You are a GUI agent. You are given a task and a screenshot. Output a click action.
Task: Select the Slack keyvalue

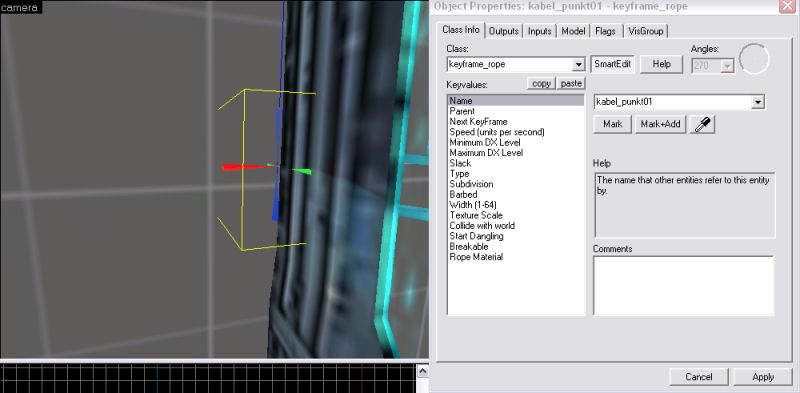(x=515, y=163)
